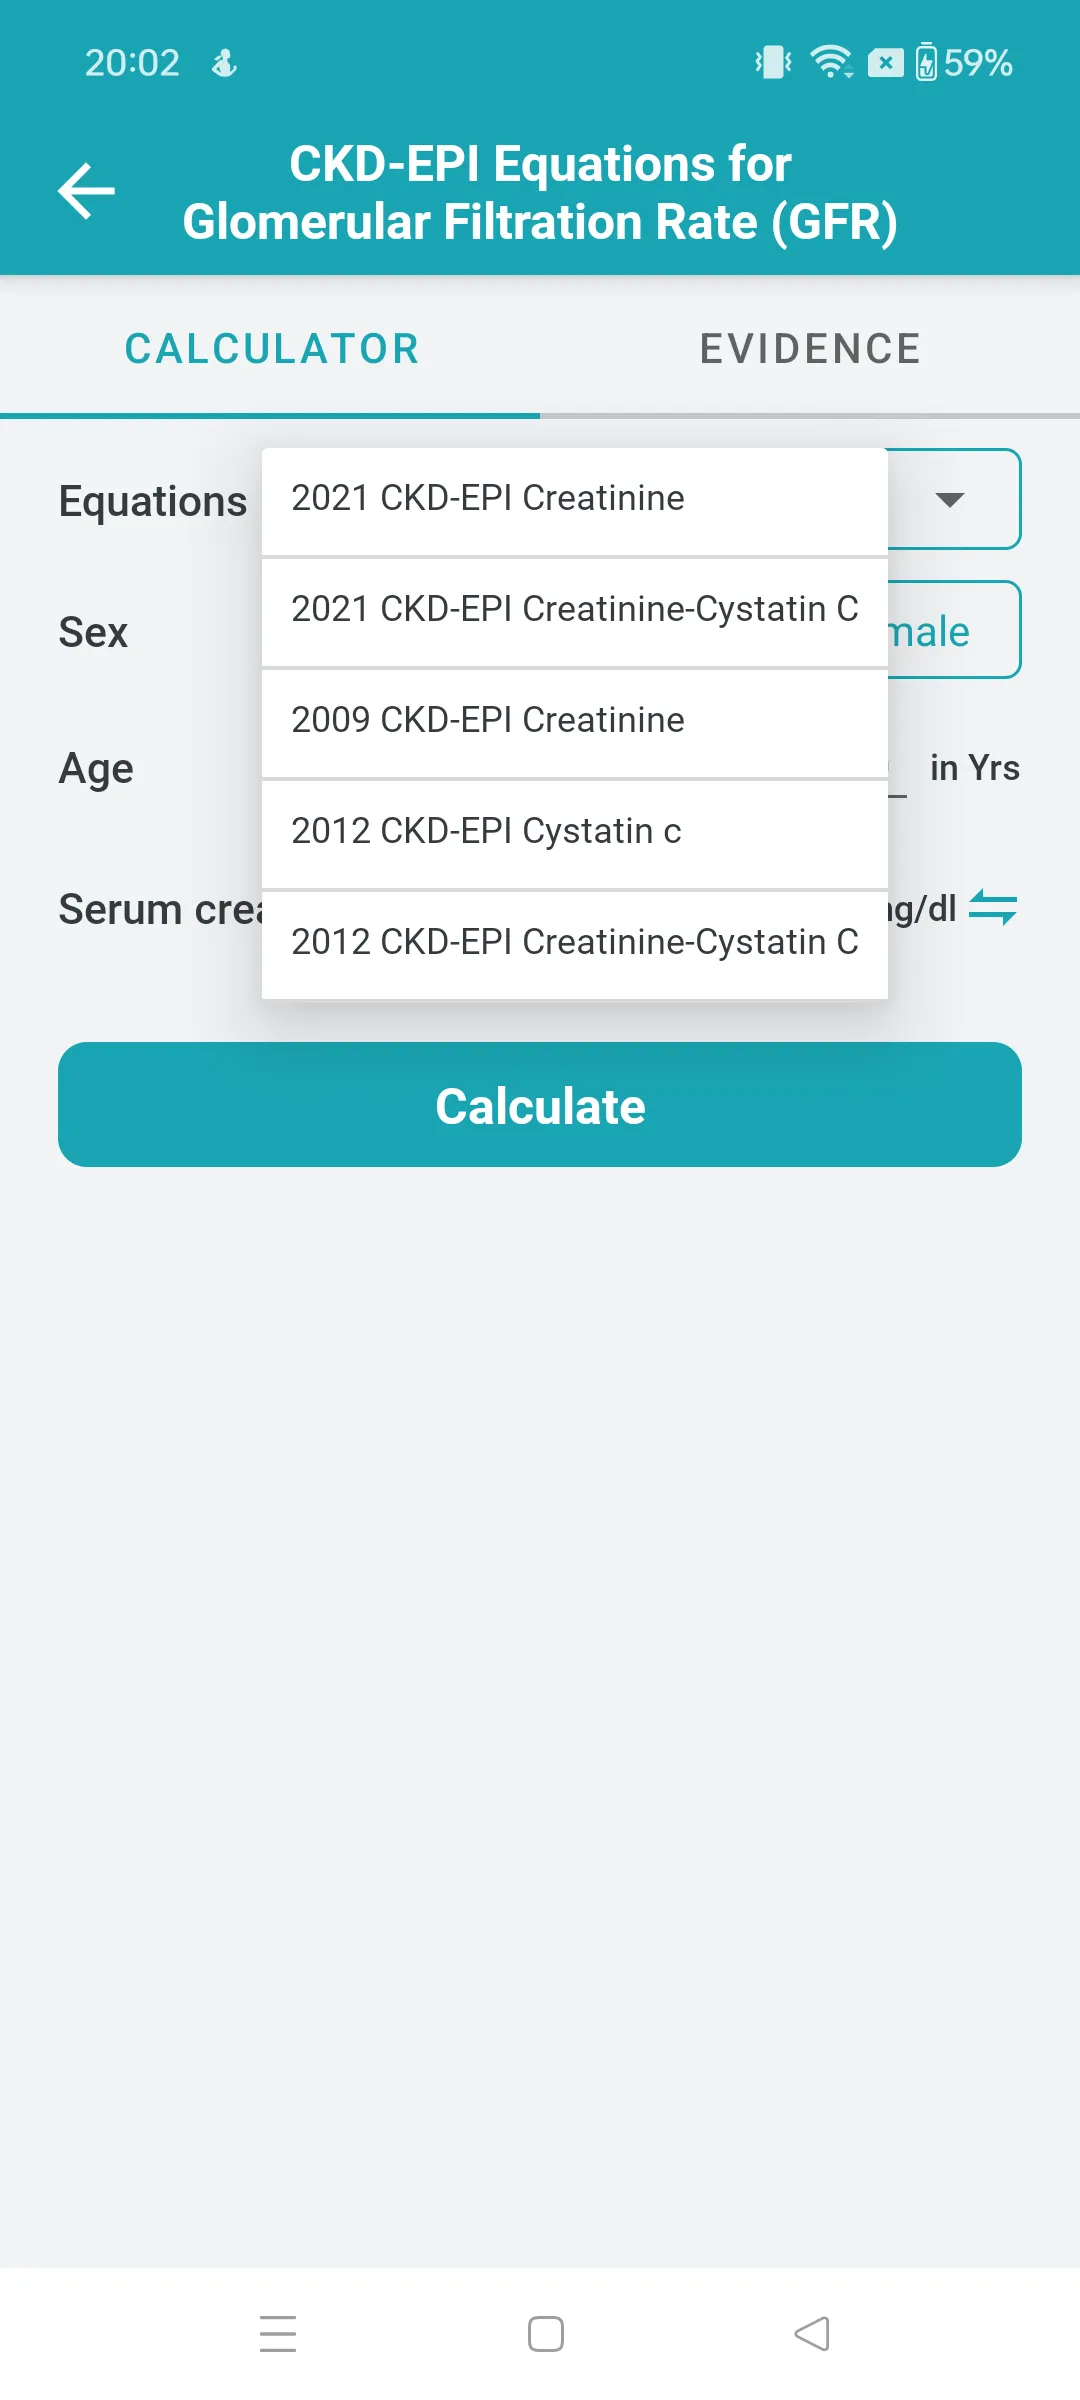The image size is (1080, 2400).
Task: Tap the Wi-Fi status bar icon
Action: point(833,62)
